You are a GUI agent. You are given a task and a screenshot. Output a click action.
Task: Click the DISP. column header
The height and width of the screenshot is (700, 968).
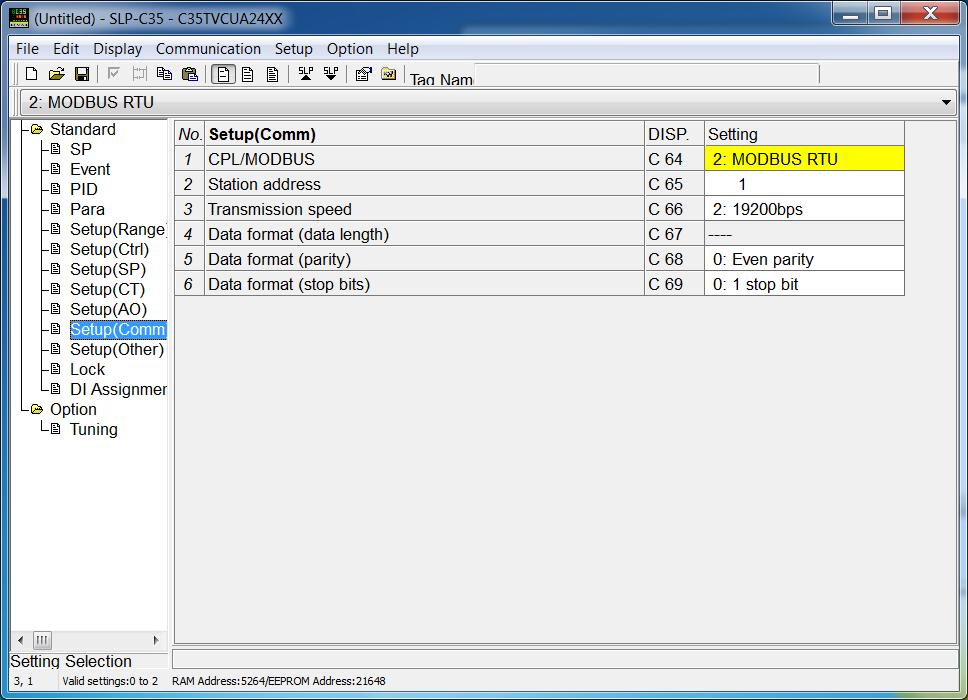pyautogui.click(x=674, y=134)
